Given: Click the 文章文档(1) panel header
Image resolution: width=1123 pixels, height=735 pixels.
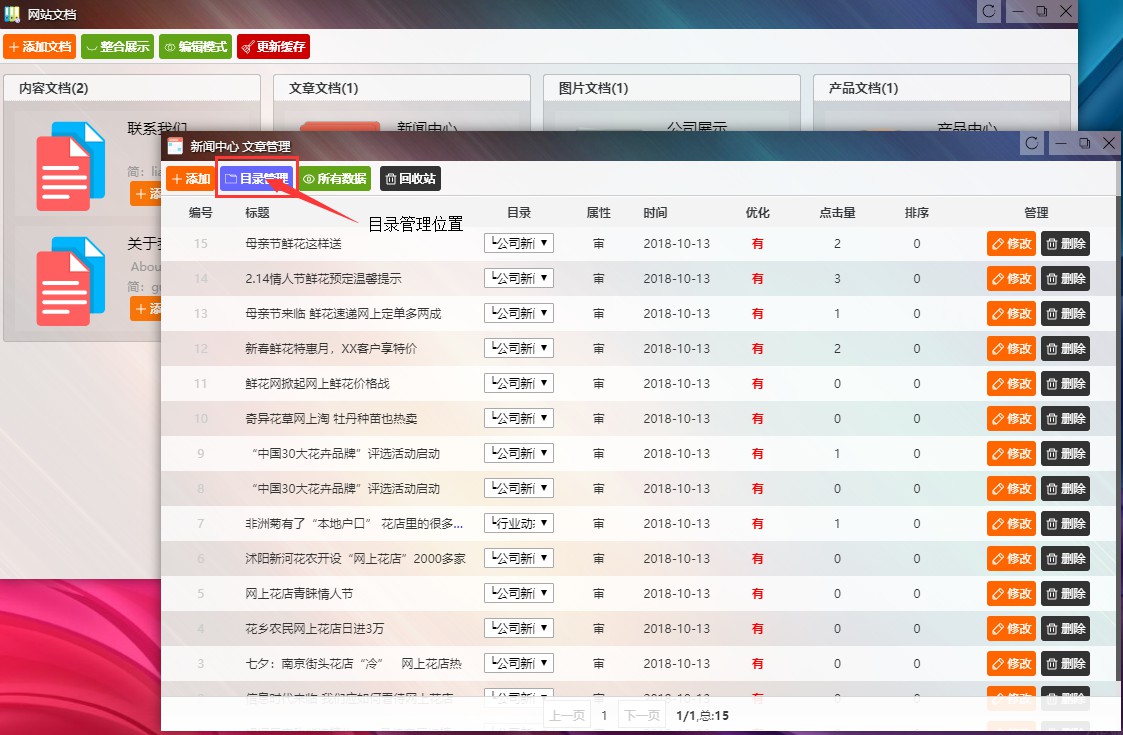Looking at the screenshot, I should pos(402,88).
